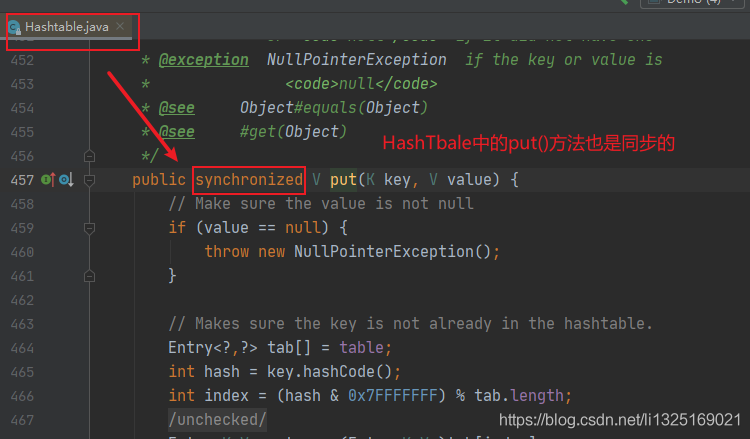Click the #get(Object) reference on line 455
The height and width of the screenshot is (439, 750).
[293, 132]
